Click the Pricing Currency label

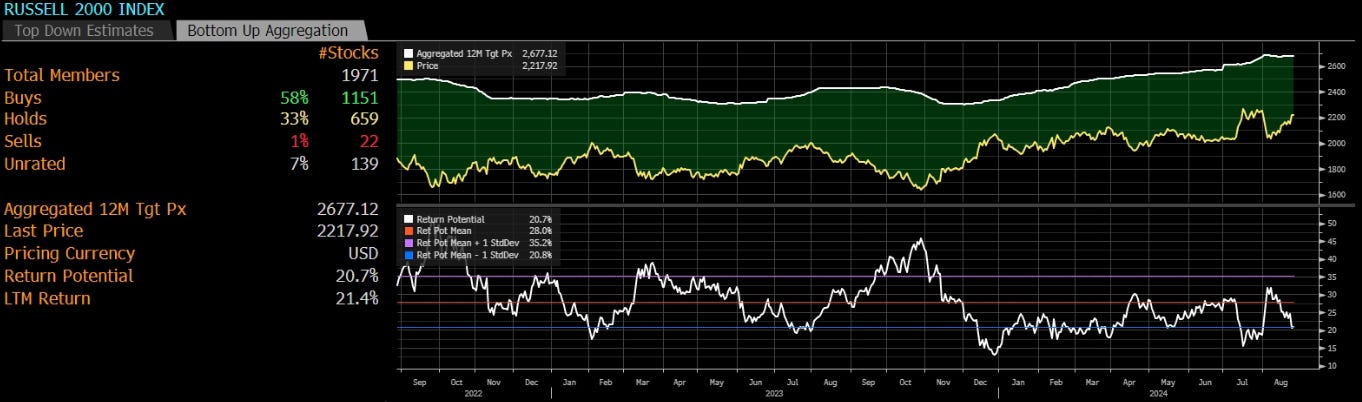(69, 253)
